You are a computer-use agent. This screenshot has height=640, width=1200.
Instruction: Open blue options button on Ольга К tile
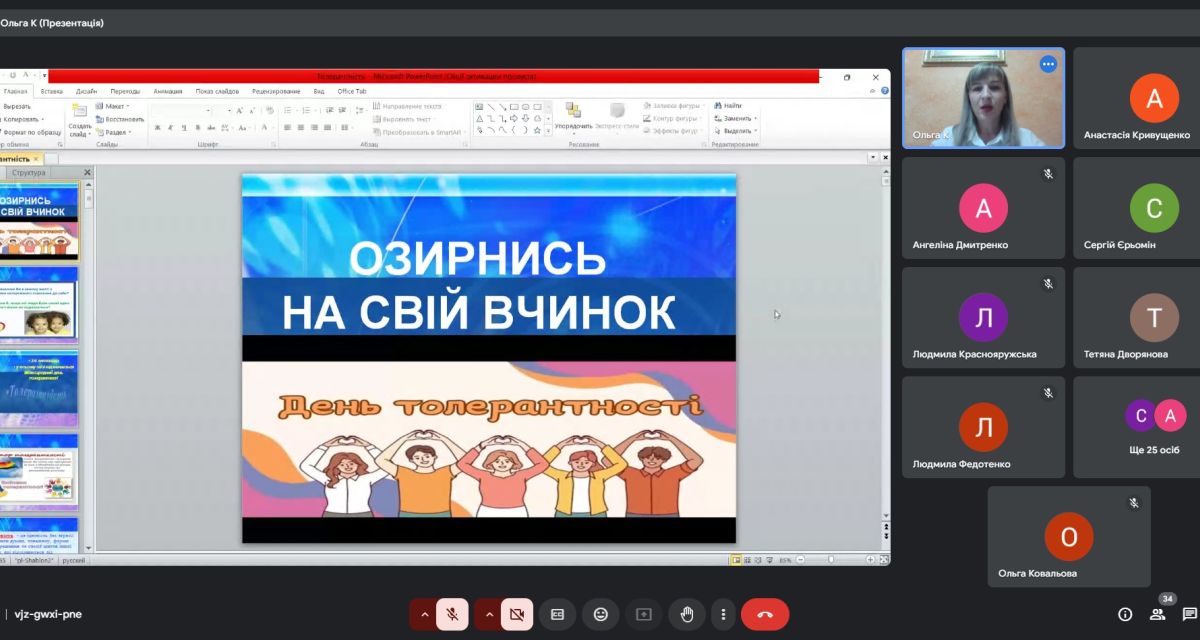pyautogui.click(x=1047, y=64)
